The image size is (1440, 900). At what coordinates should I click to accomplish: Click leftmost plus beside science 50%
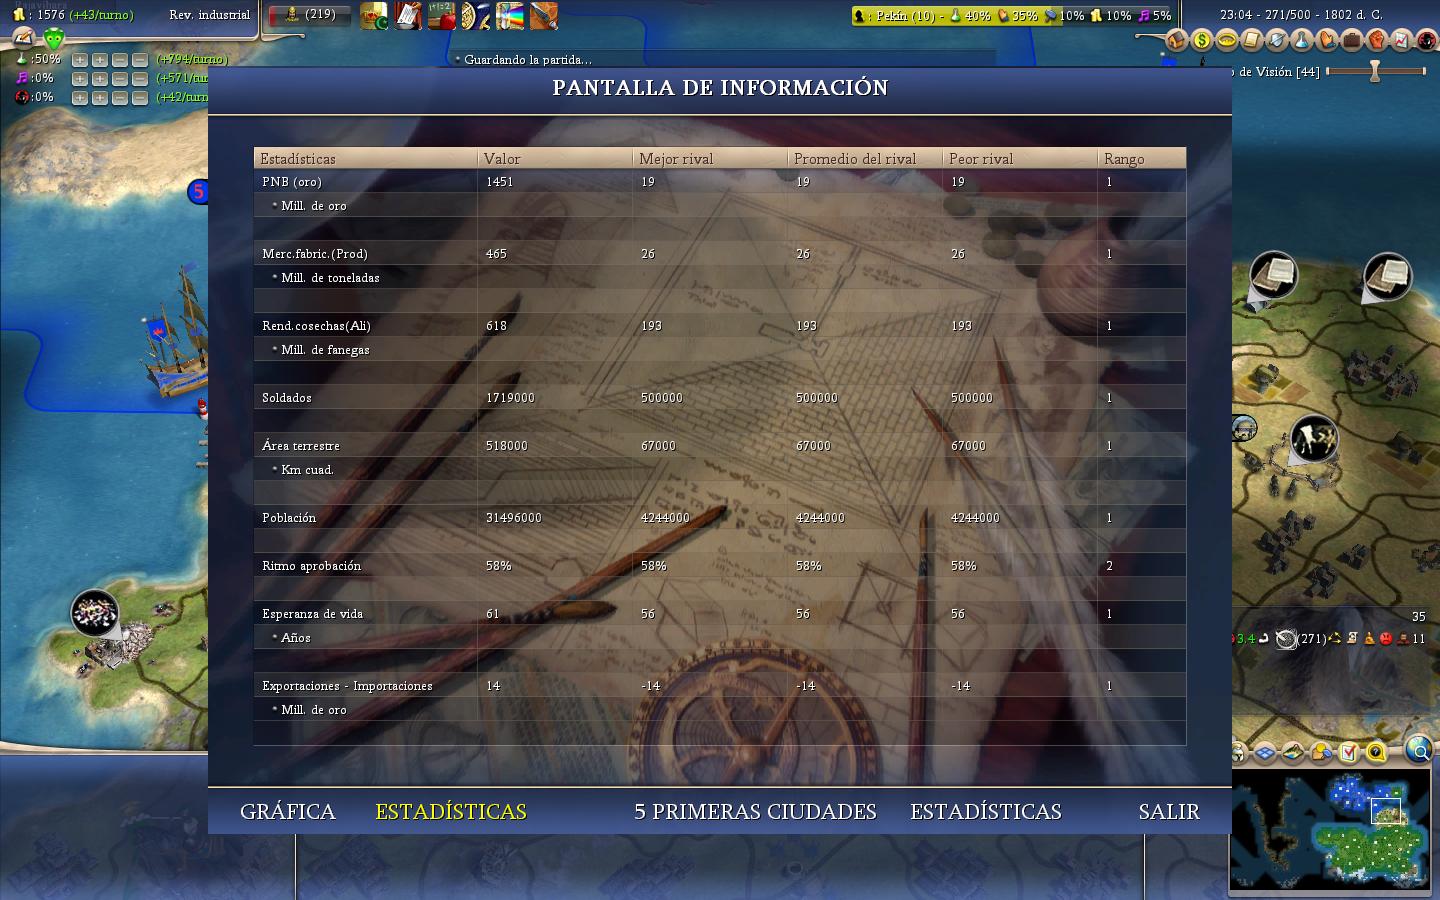click(x=80, y=60)
